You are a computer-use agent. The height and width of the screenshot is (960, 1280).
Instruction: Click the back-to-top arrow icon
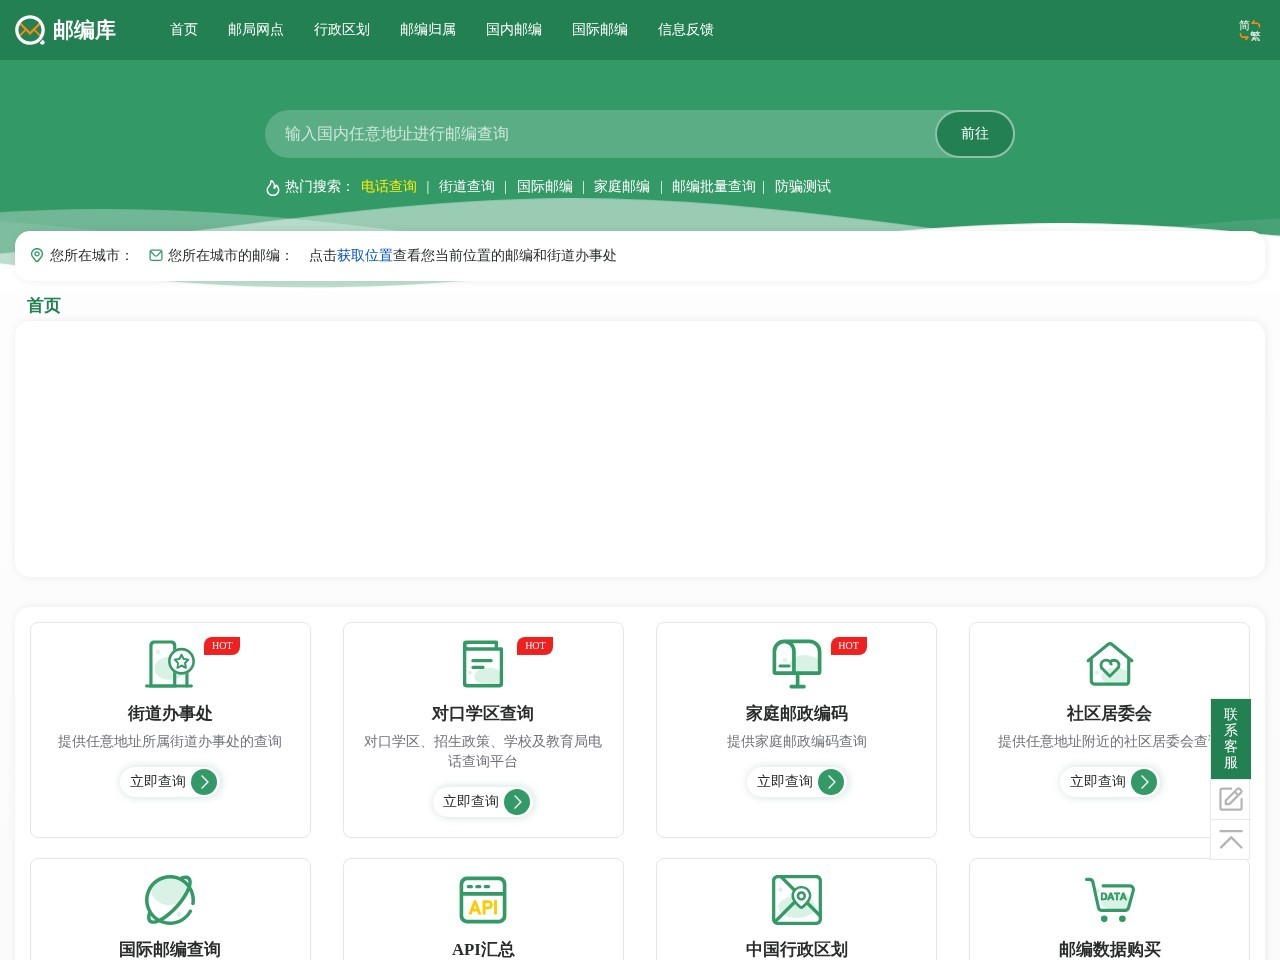pyautogui.click(x=1231, y=840)
